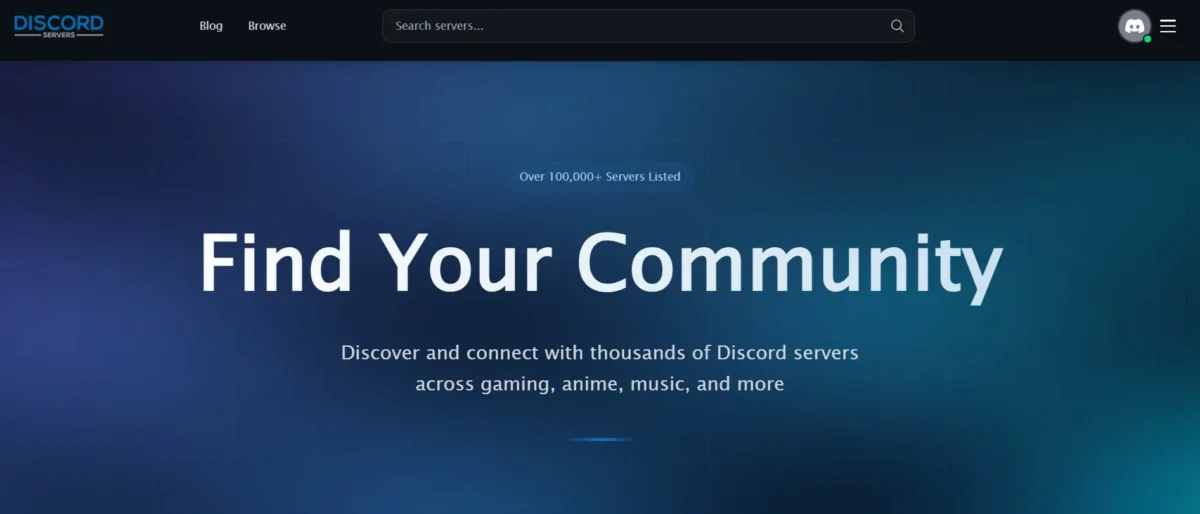Click the word Community in the headline
1200x514 pixels.
(790, 264)
